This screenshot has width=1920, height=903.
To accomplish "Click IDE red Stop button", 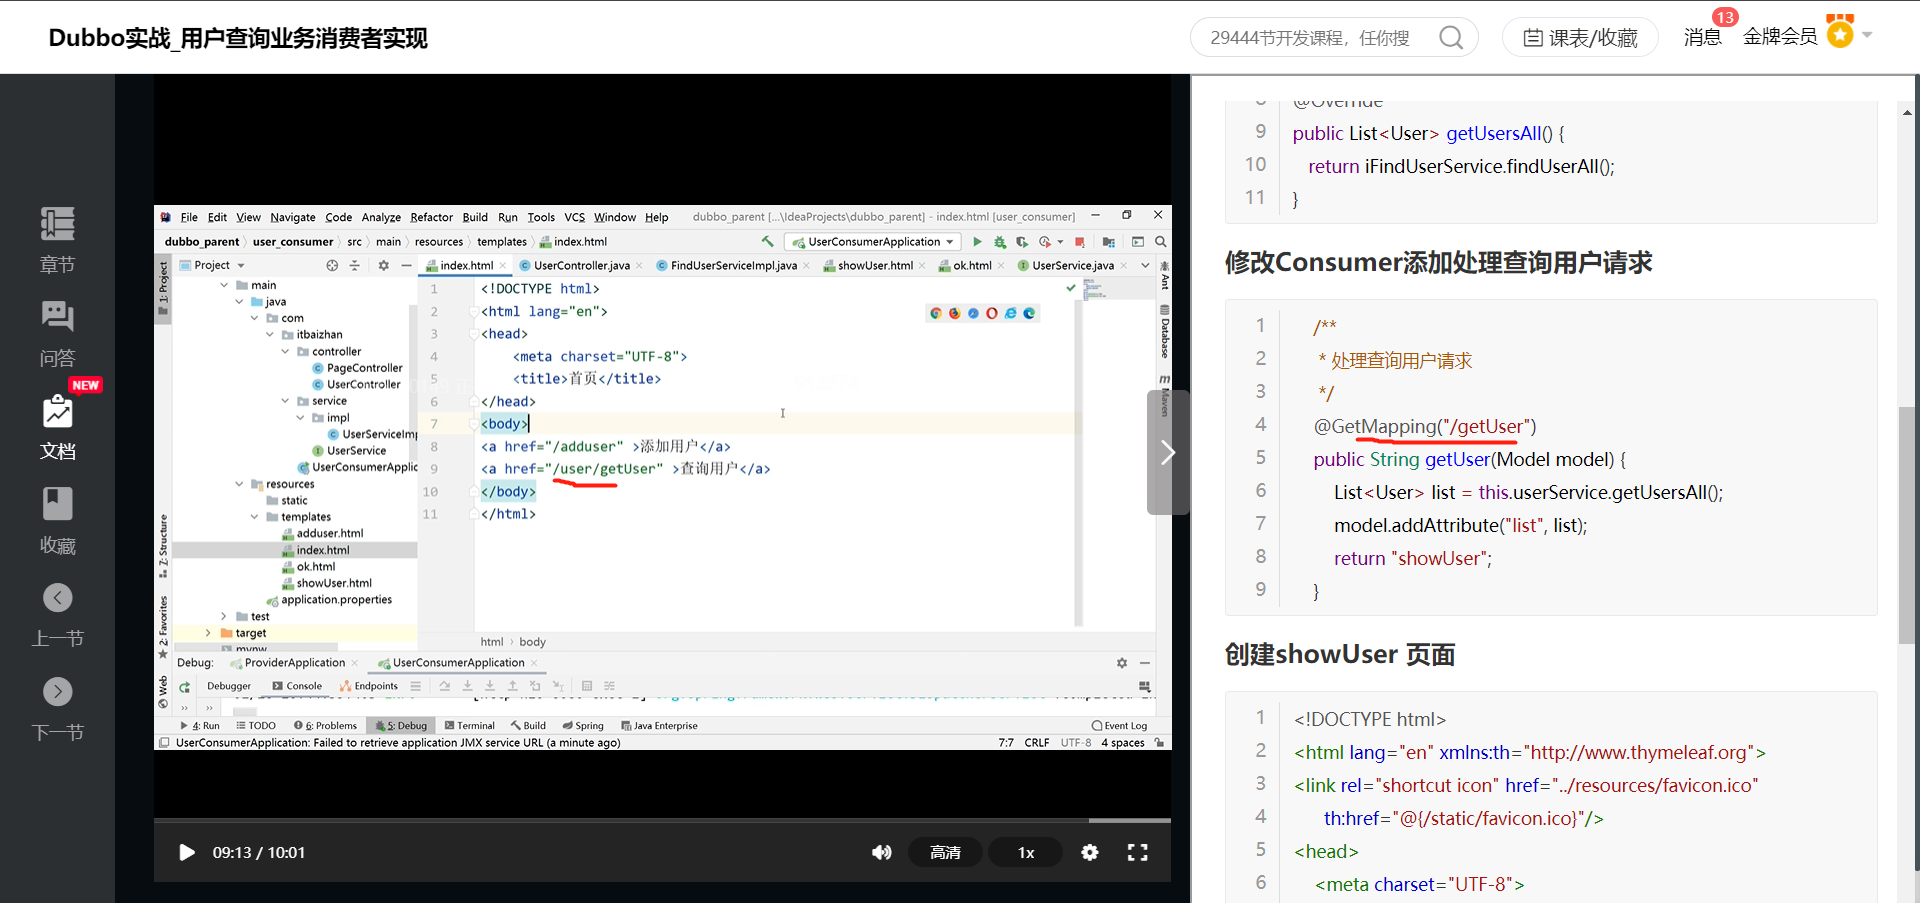I will coord(1080,242).
